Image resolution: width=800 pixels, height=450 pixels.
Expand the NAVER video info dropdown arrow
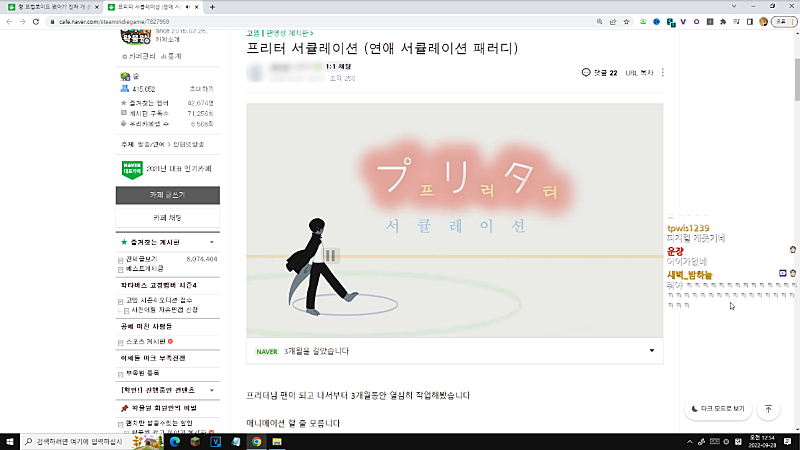click(652, 351)
